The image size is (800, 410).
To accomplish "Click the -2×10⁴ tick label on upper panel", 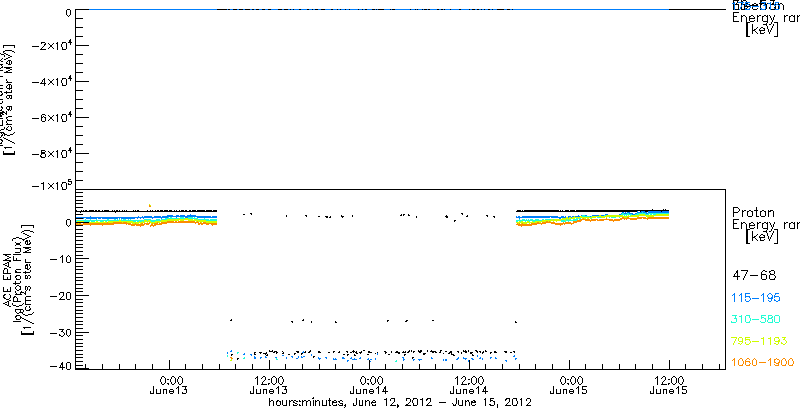I will (x=51, y=45).
